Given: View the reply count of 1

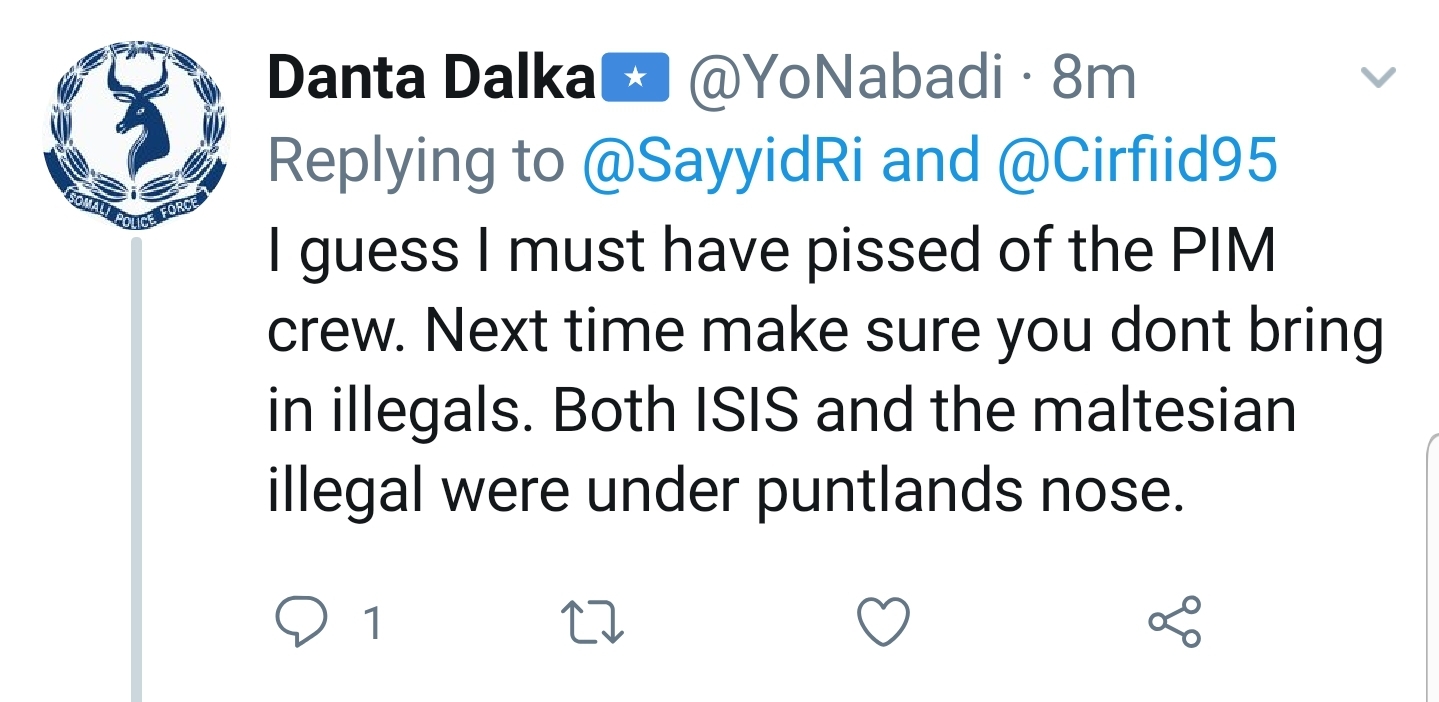Looking at the screenshot, I should (372, 624).
